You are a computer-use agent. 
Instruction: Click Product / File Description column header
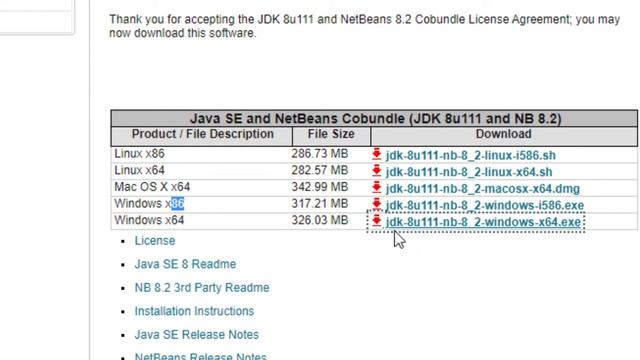coord(202,136)
